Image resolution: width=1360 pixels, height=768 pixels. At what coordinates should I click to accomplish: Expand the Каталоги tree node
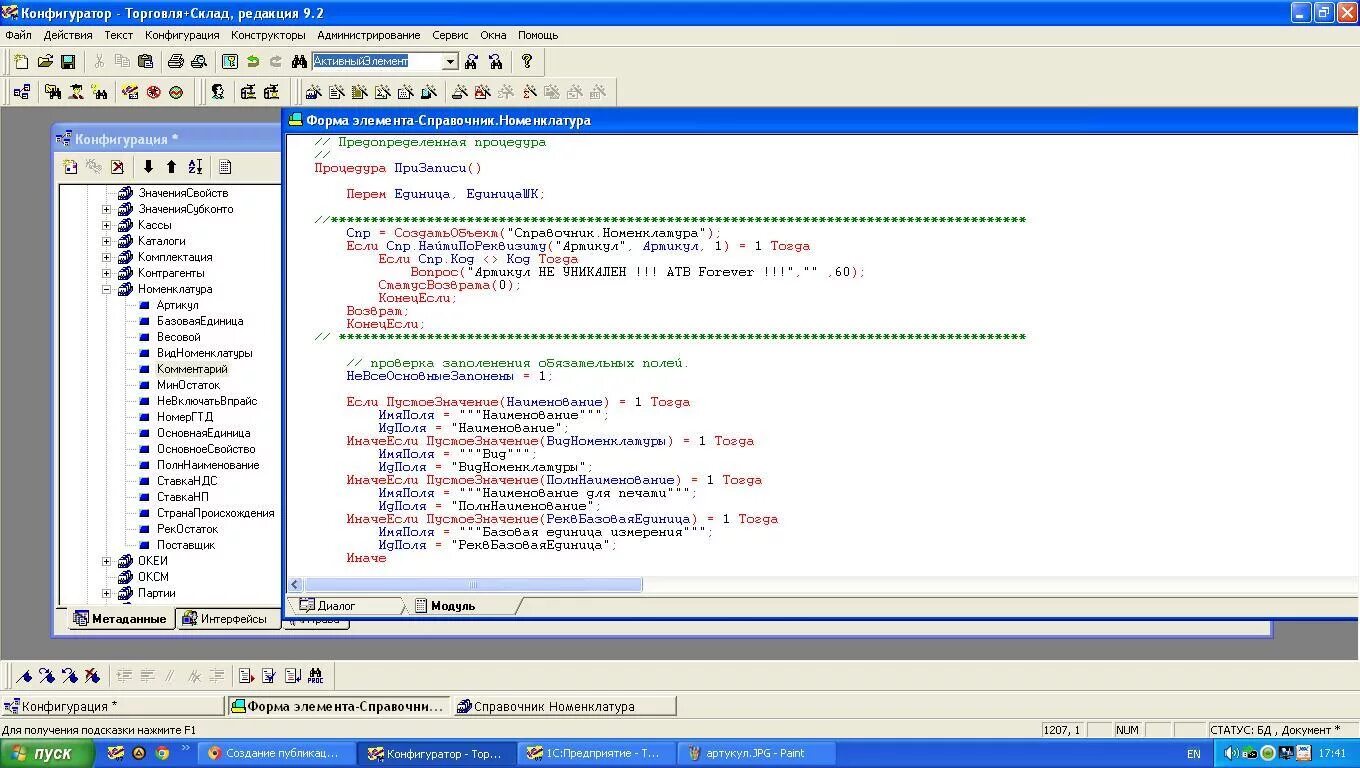click(107, 241)
